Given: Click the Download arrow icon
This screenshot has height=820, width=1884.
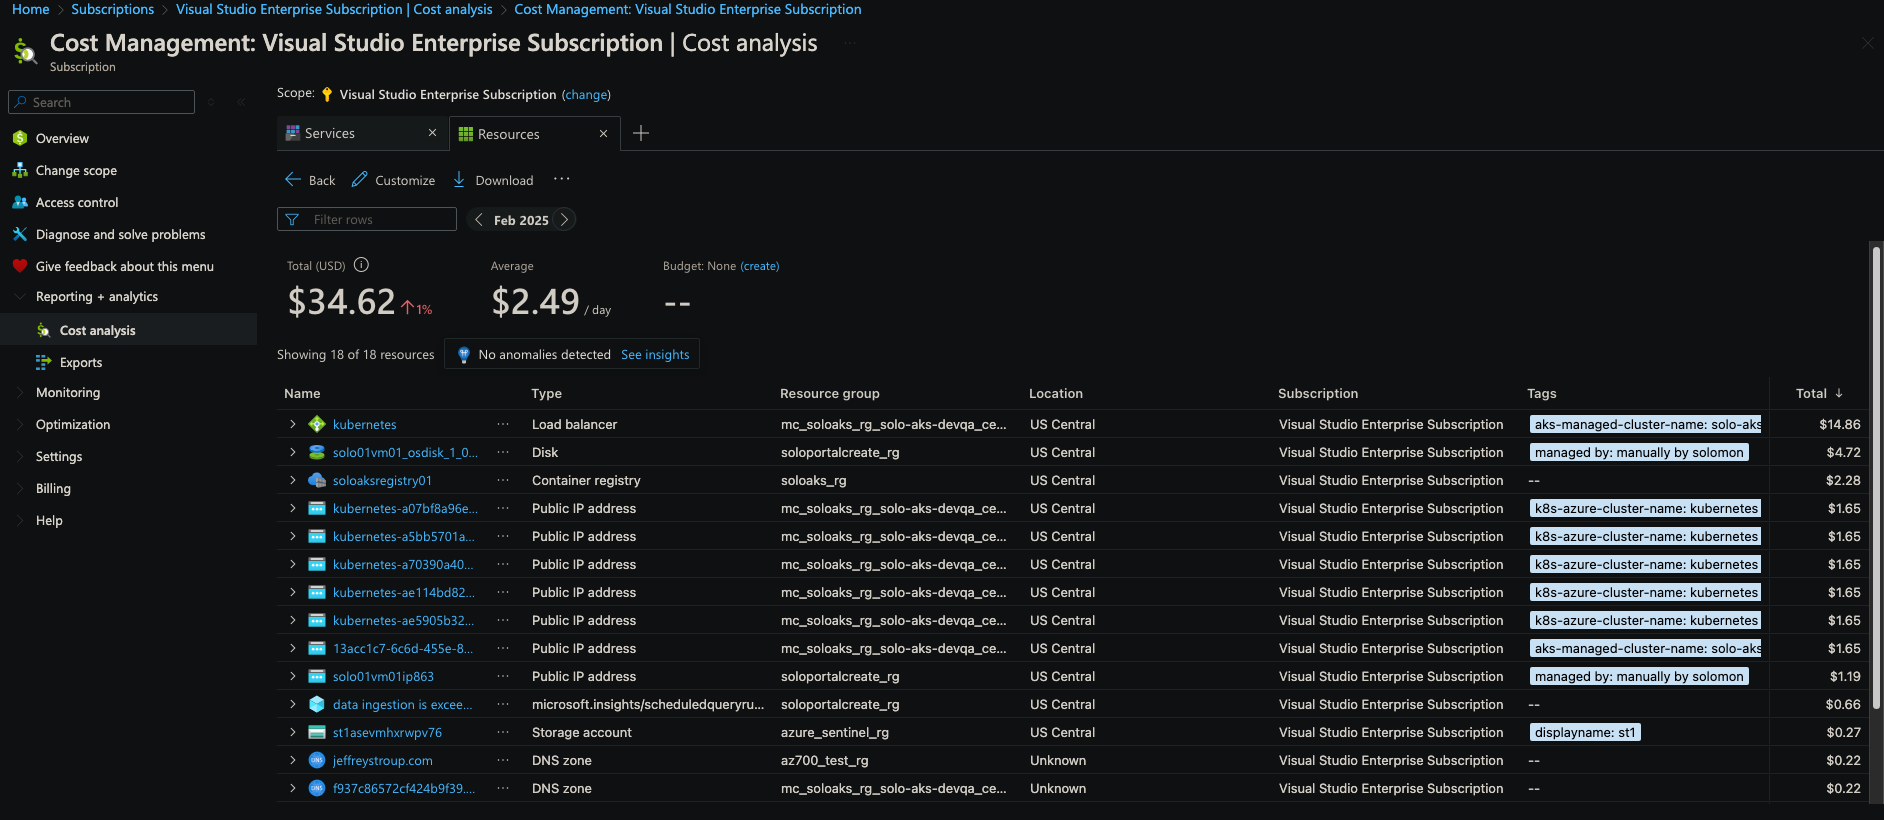Looking at the screenshot, I should (459, 180).
